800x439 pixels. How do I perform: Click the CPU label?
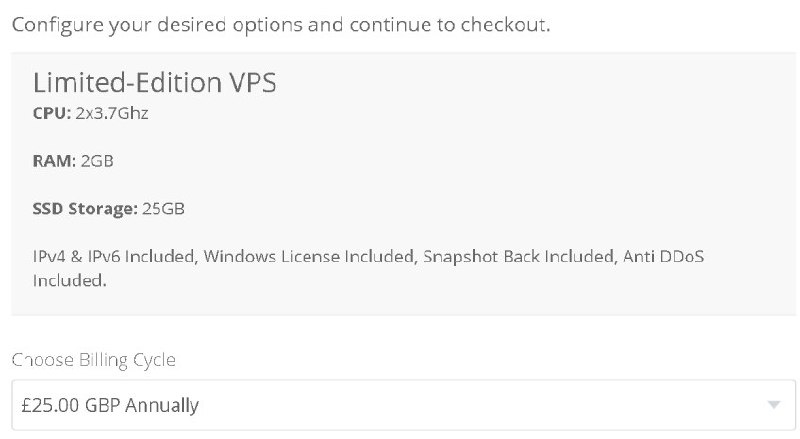(x=52, y=114)
